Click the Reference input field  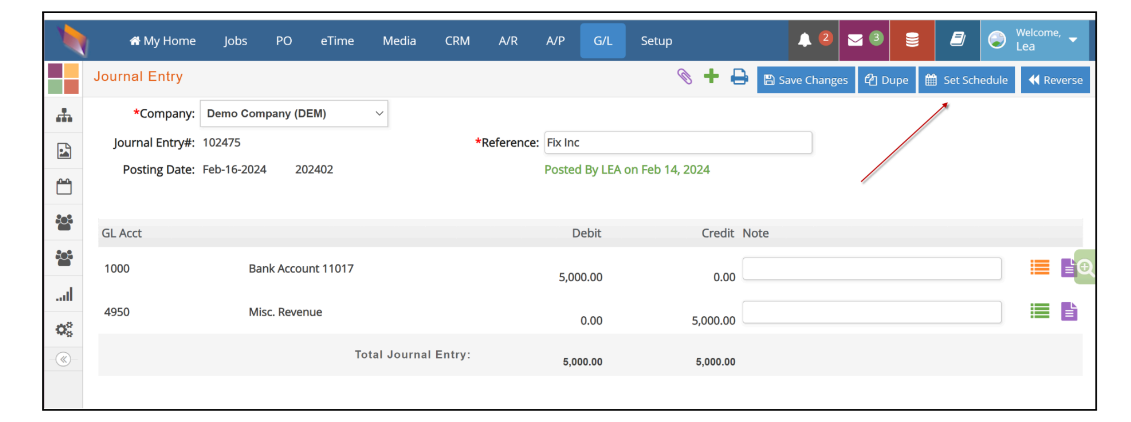click(678, 143)
